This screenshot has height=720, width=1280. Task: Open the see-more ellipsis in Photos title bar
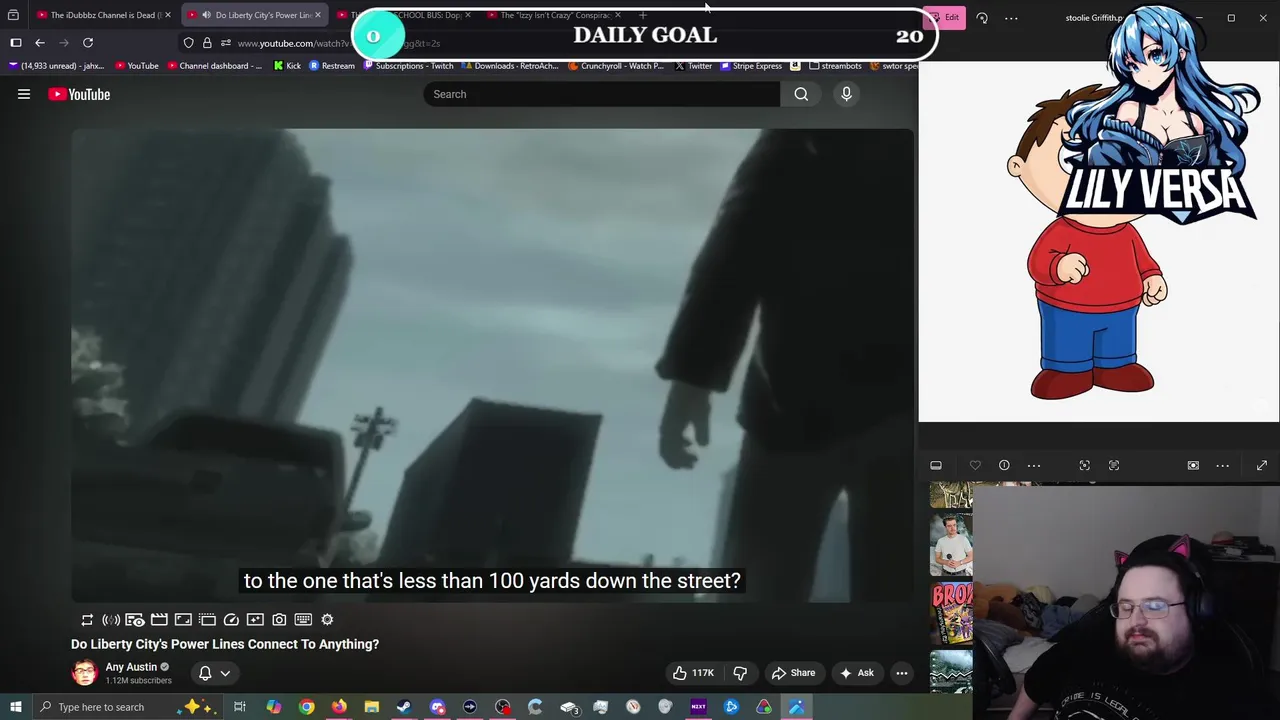pos(1011,18)
